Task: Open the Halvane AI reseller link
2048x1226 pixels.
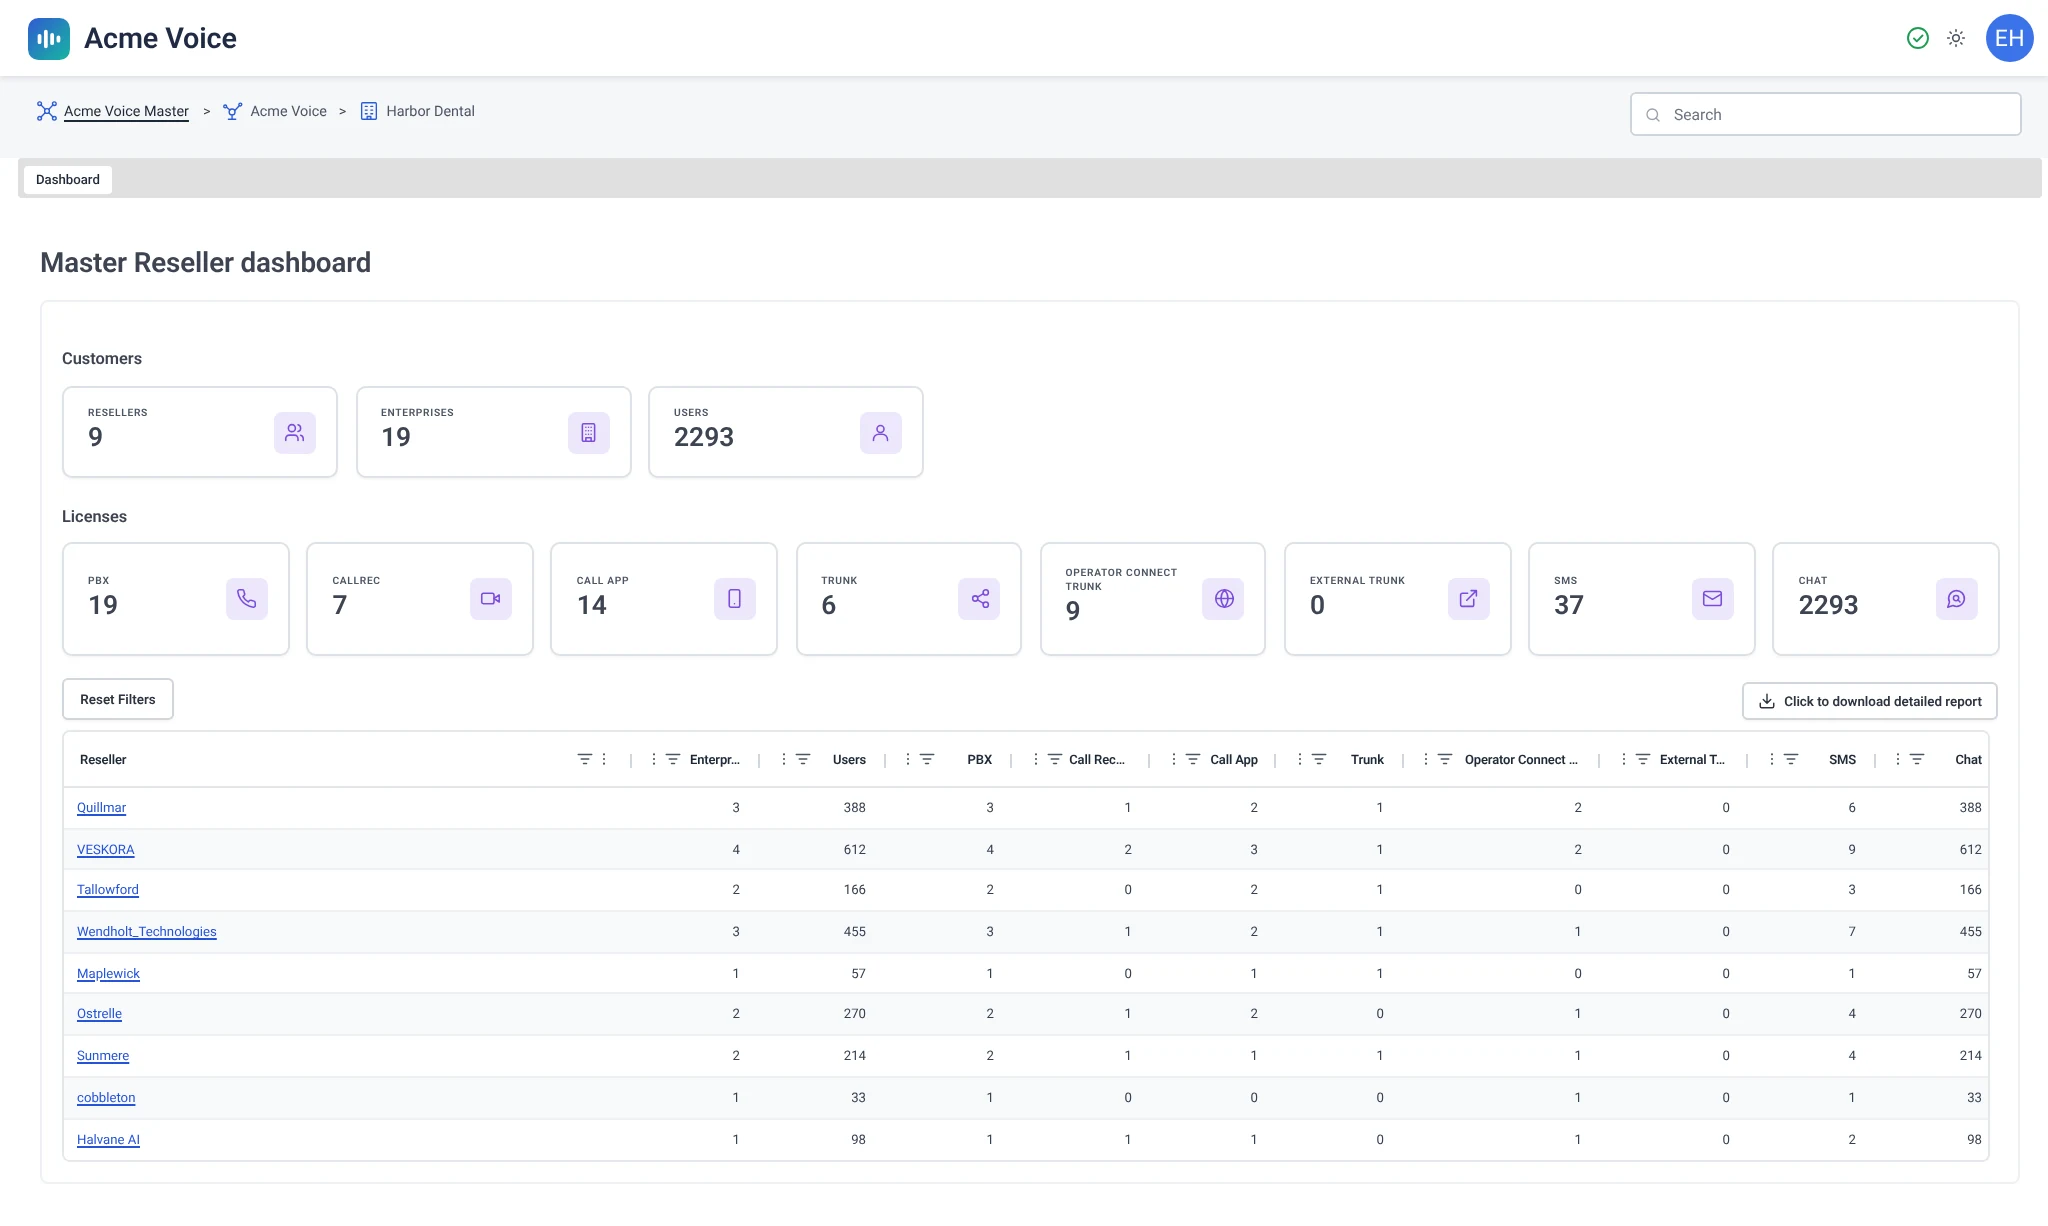Action: tap(108, 1139)
